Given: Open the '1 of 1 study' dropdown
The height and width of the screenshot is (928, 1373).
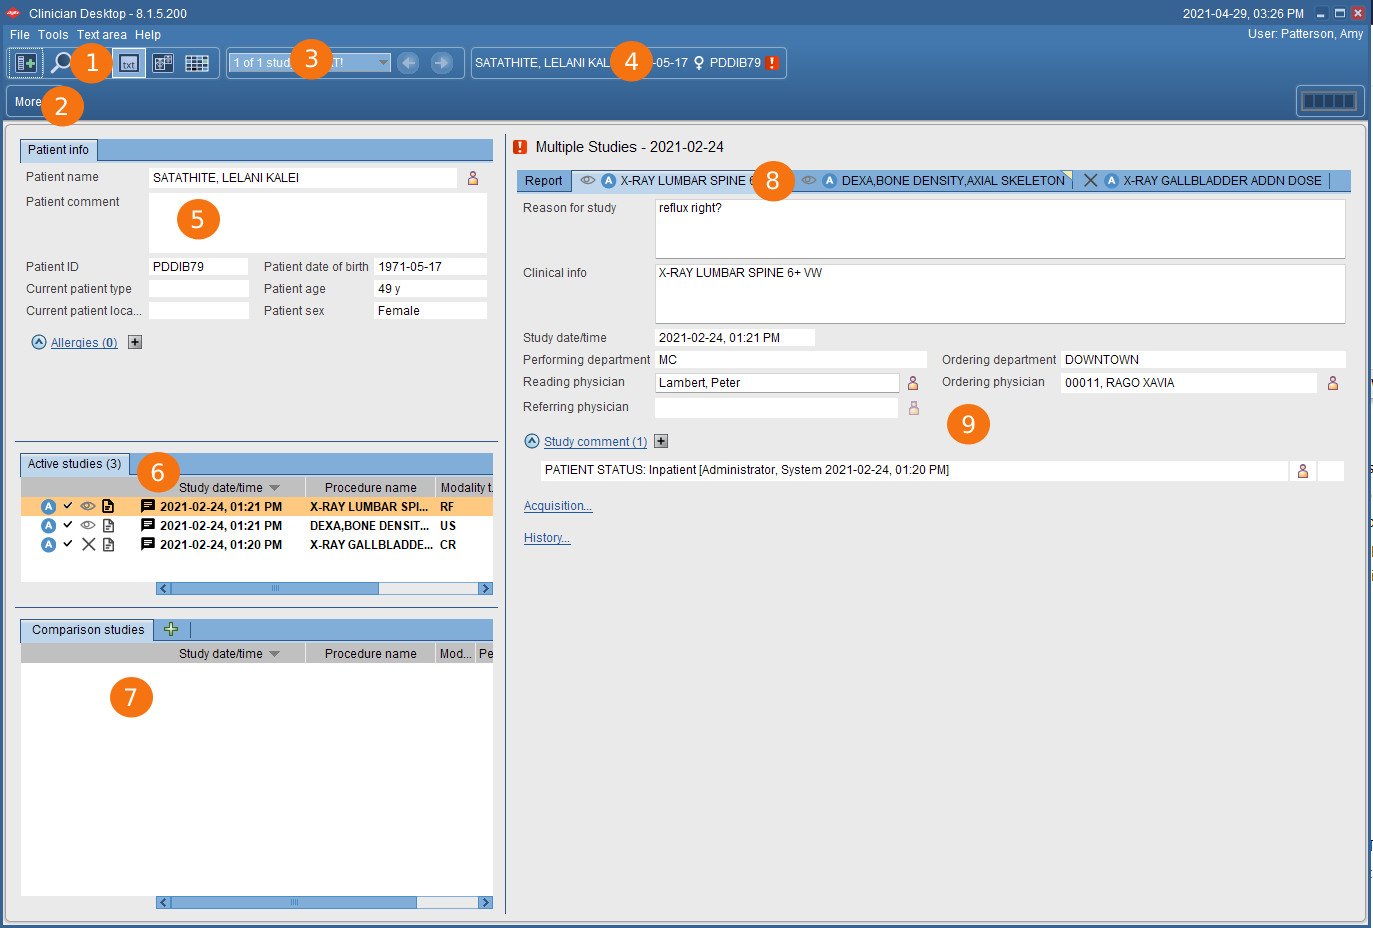Looking at the screenshot, I should click(383, 63).
